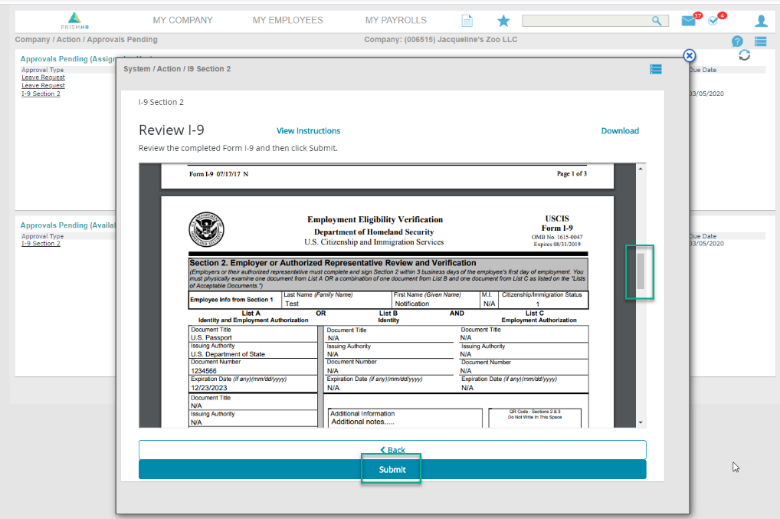Open page menu list icon under profile
This screenshot has width=780, height=519.
(x=761, y=41)
